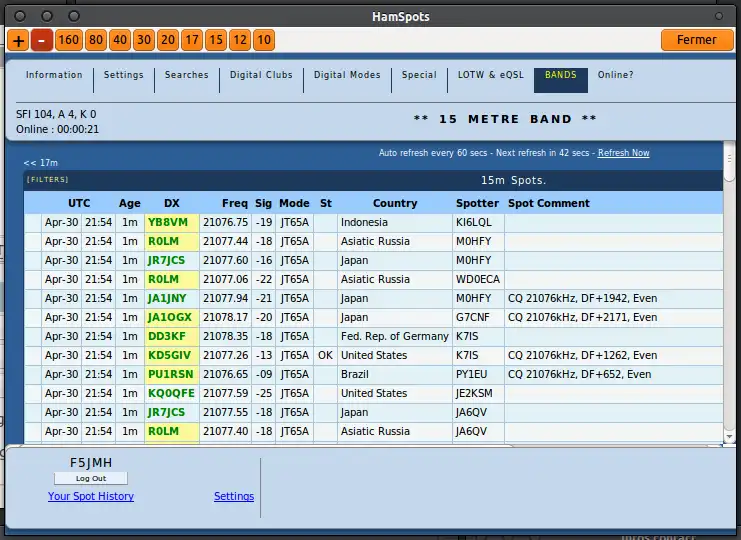
Task: Click the 'Brazil' country cell
Action: click(x=395, y=374)
